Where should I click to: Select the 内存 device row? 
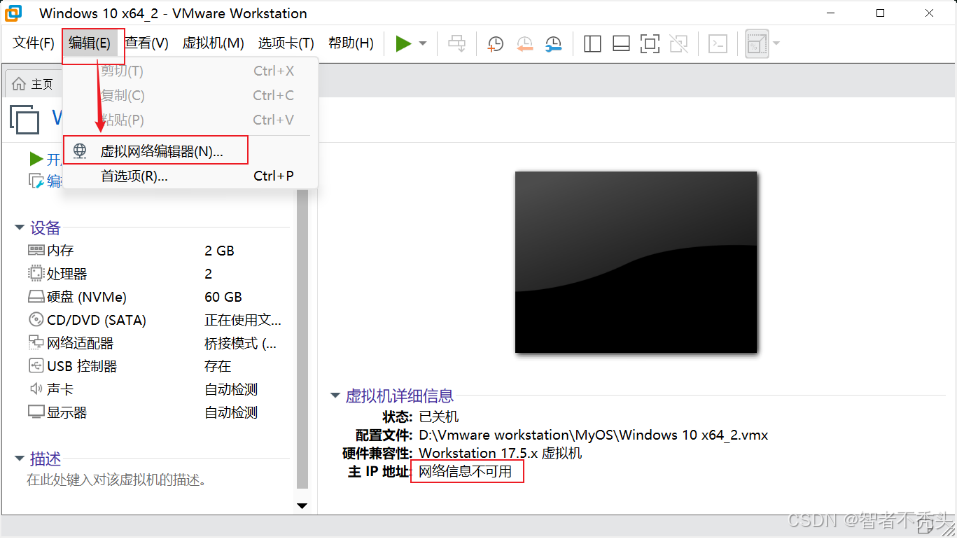154,250
